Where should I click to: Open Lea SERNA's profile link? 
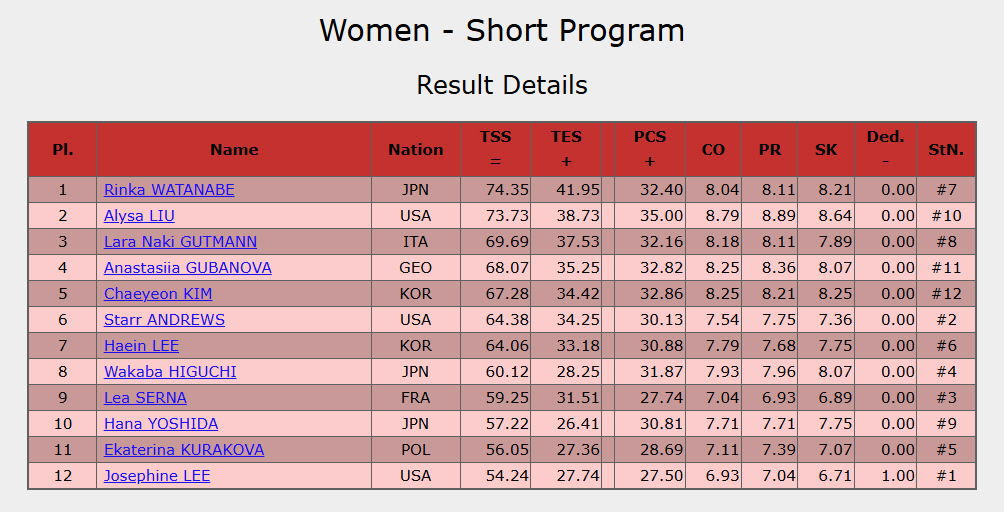145,398
